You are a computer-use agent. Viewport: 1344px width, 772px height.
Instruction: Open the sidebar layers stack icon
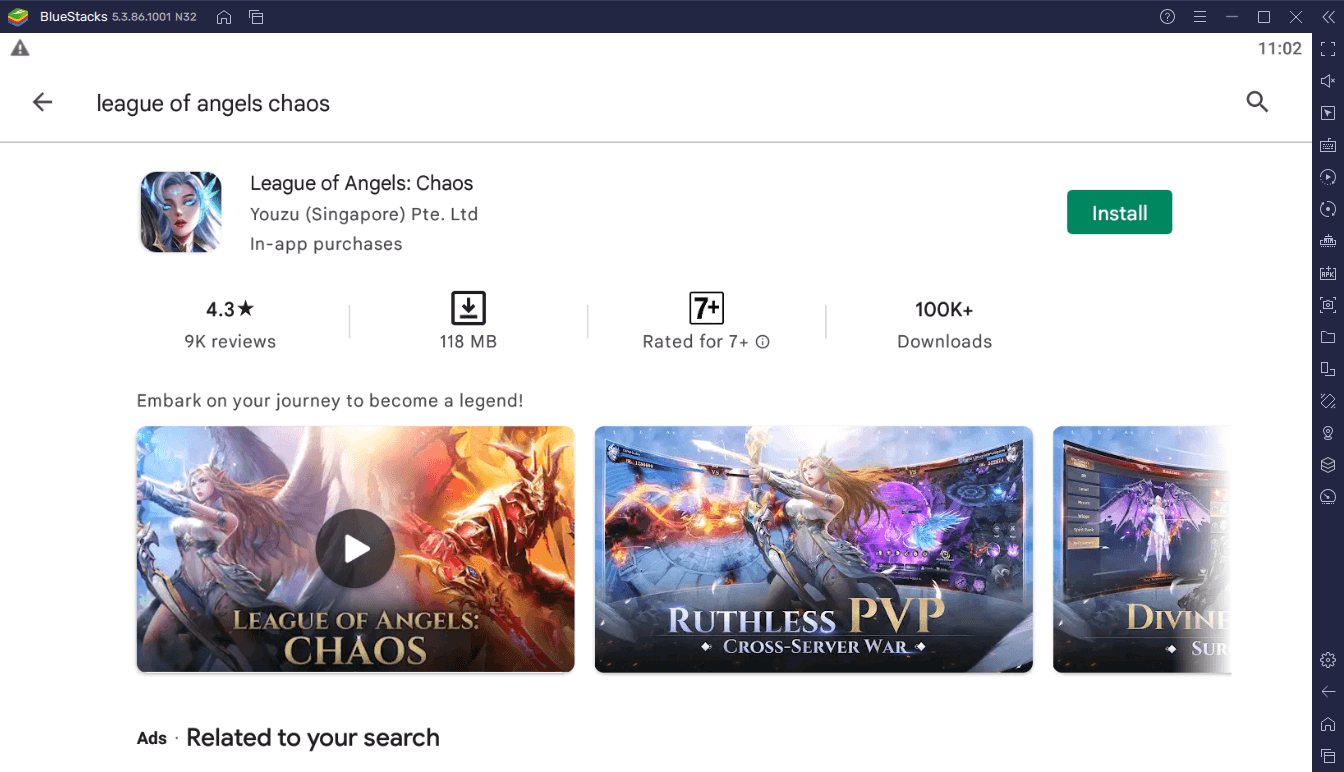tap(1328, 465)
